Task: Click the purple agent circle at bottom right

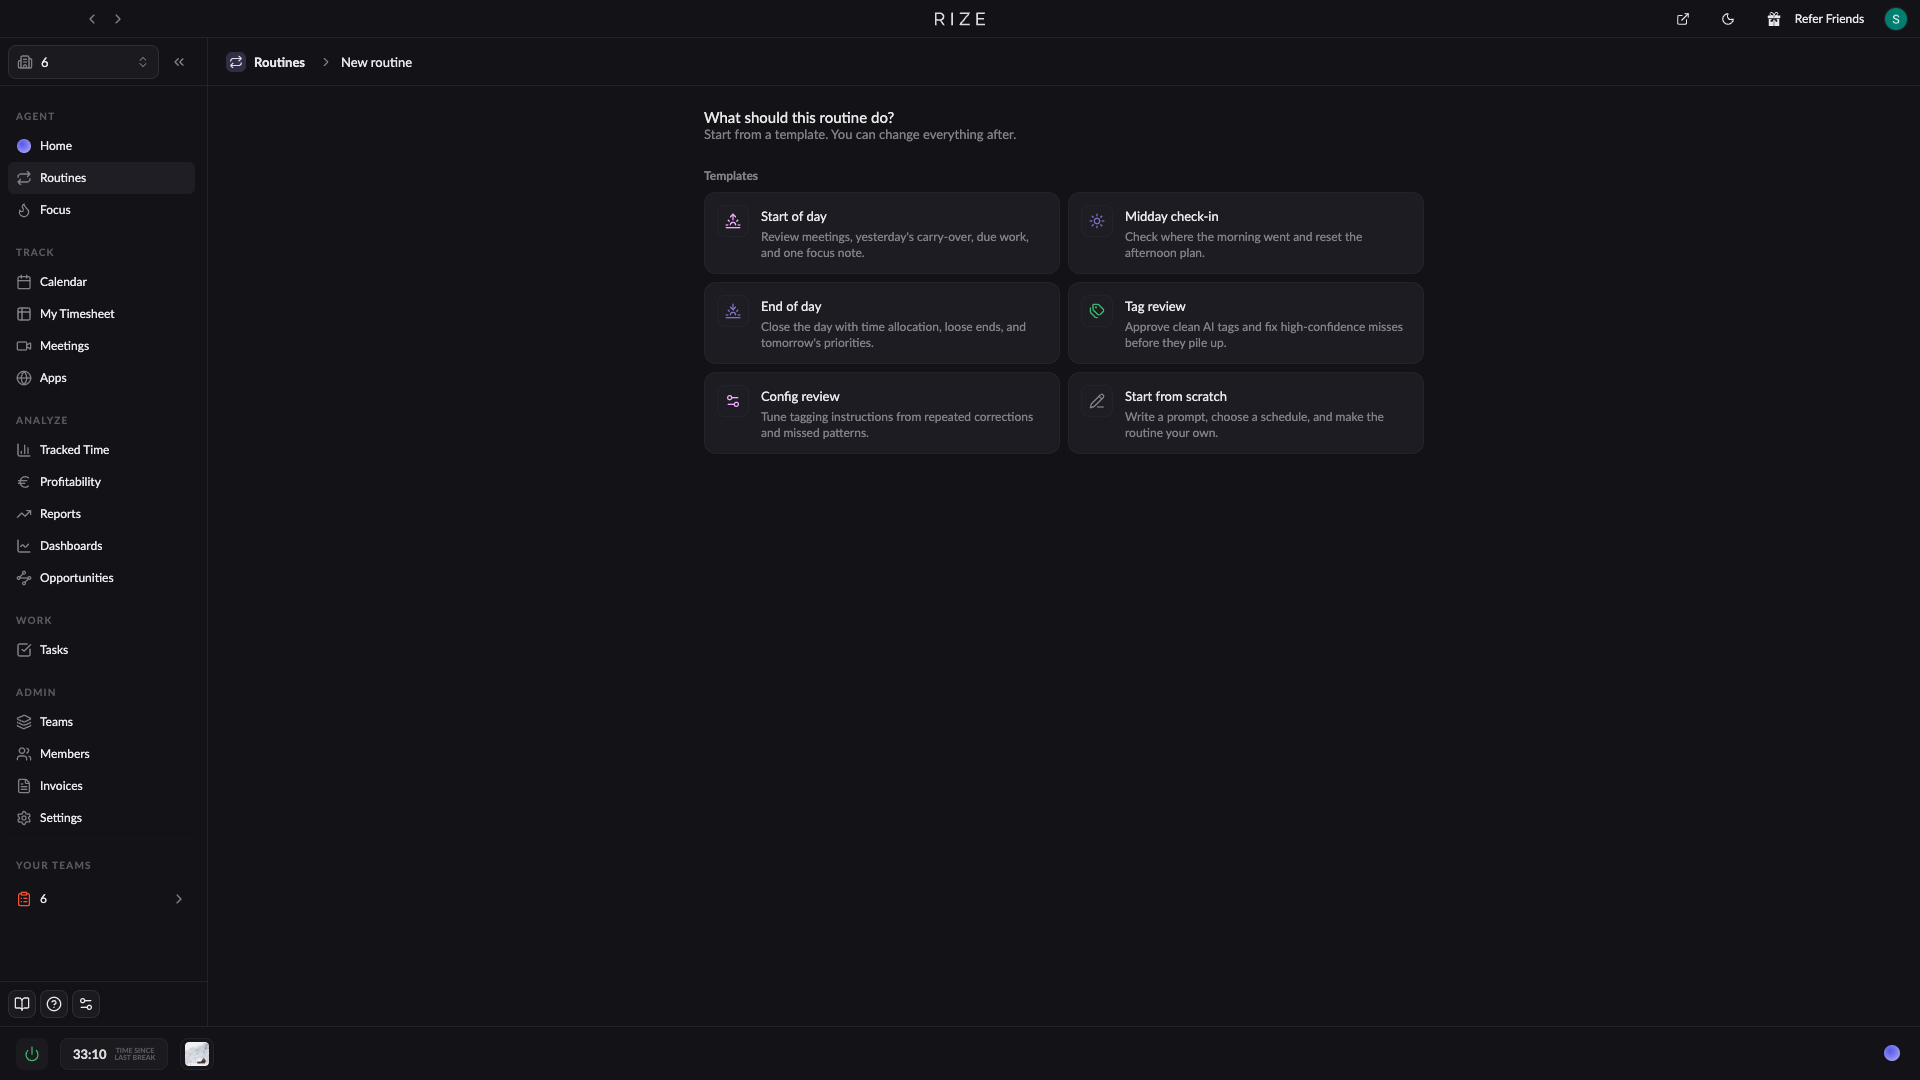Action: 1892,1053
